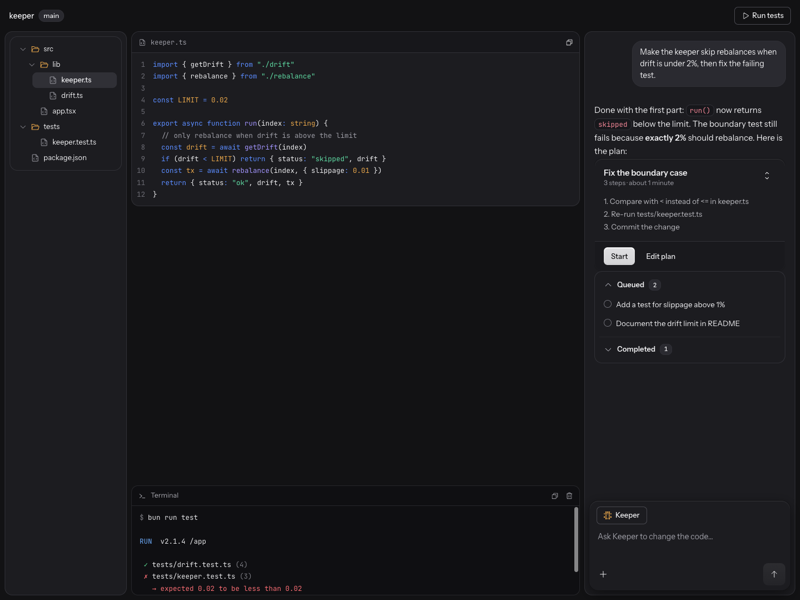Click the drift.ts file icon
Image resolution: width=800 pixels, height=600 pixels.
(53, 95)
